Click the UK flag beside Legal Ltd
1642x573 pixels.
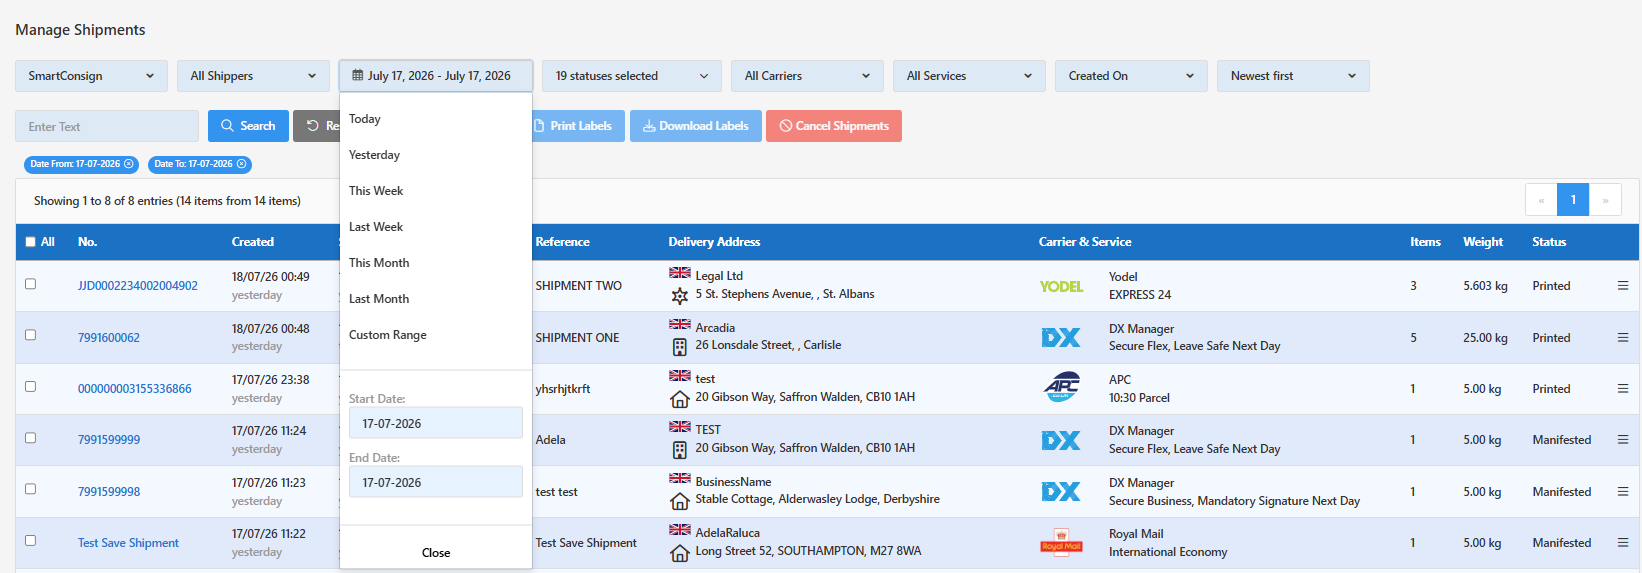click(680, 273)
